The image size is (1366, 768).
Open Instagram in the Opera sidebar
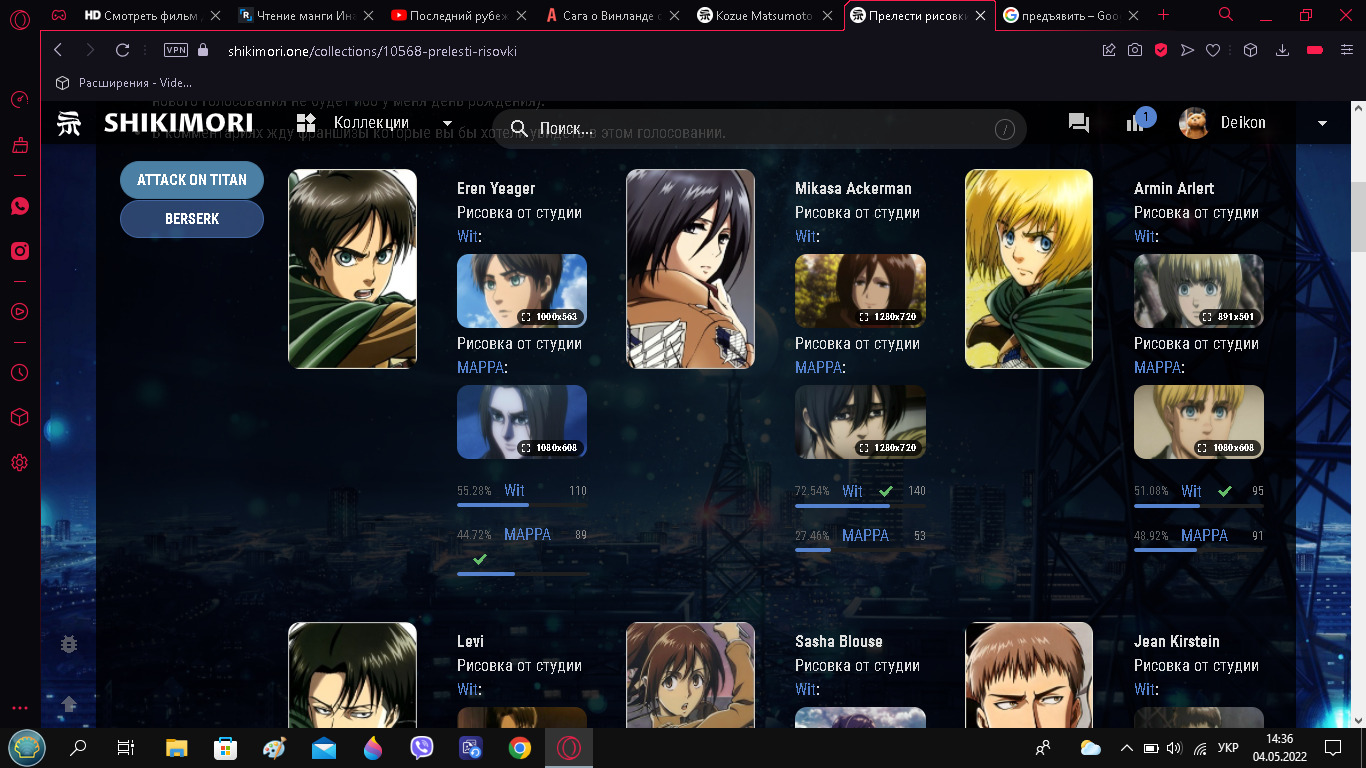[19, 251]
